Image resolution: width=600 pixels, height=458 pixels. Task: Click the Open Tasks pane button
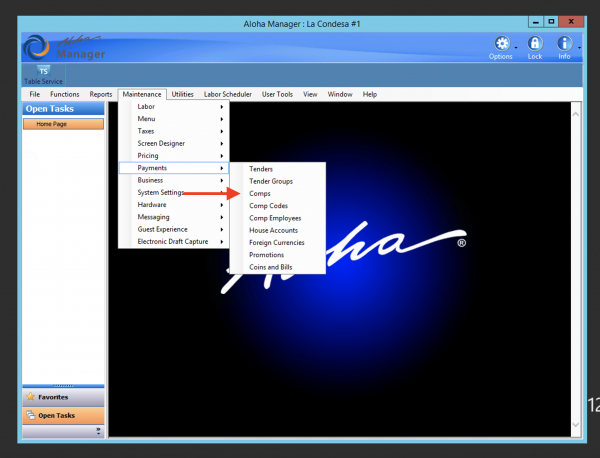(63, 416)
